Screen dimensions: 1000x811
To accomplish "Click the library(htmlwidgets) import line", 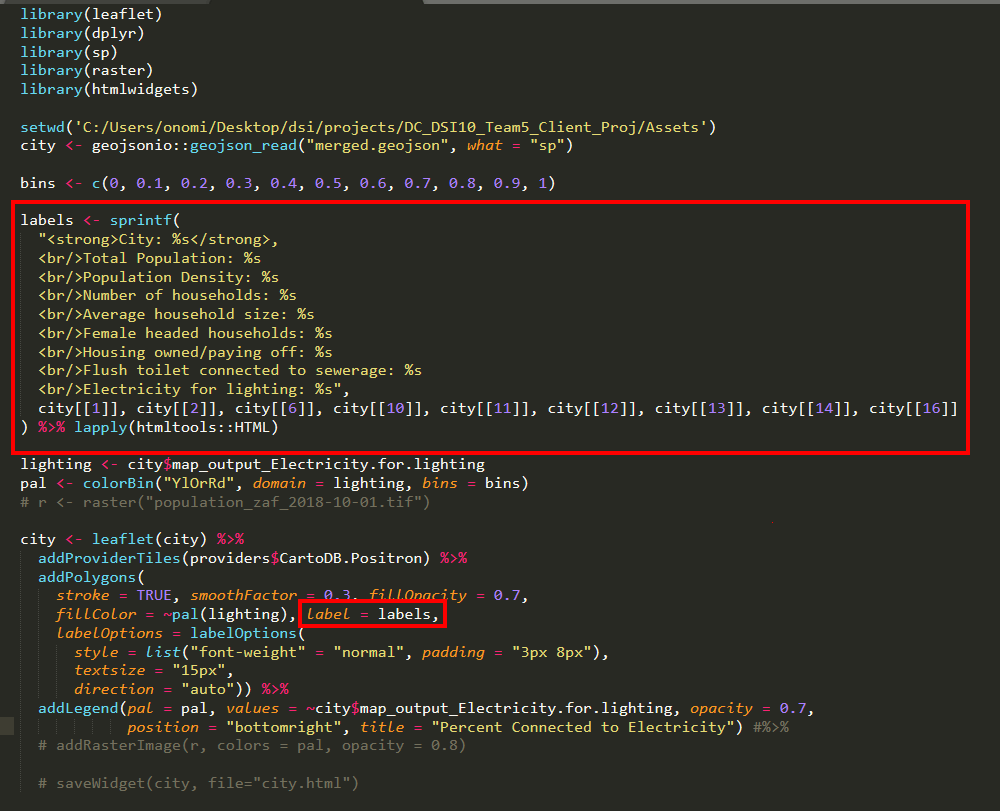I will pos(109,89).
